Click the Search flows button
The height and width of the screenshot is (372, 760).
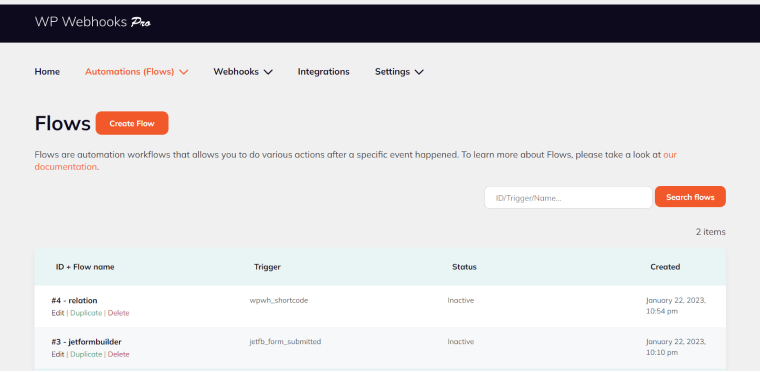(690, 197)
